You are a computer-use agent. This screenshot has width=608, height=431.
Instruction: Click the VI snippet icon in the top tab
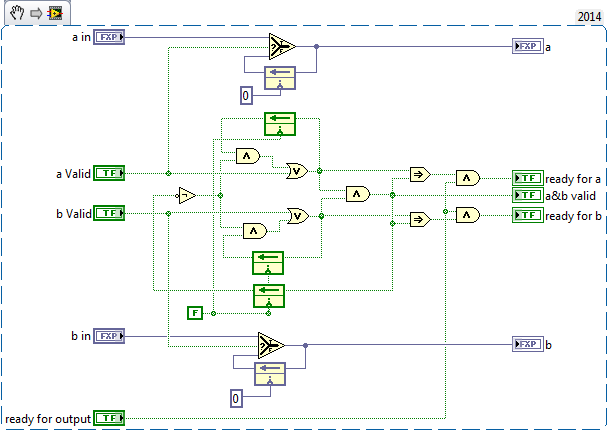[x=55, y=14]
